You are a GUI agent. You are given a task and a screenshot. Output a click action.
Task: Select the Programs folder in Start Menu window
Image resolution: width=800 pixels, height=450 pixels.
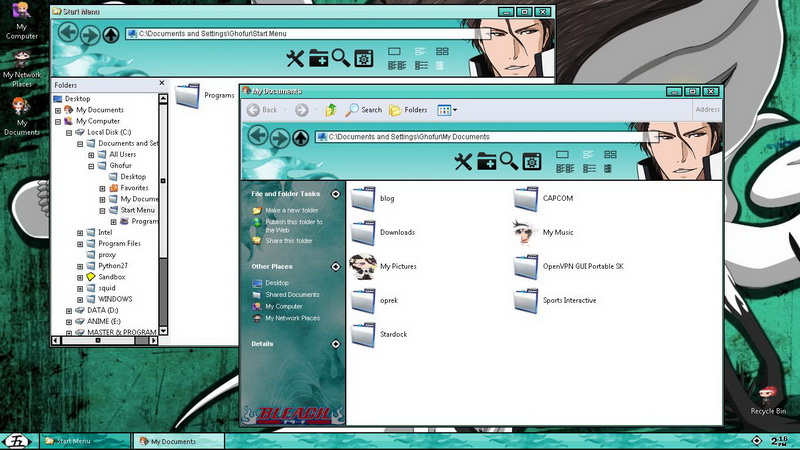click(x=205, y=95)
